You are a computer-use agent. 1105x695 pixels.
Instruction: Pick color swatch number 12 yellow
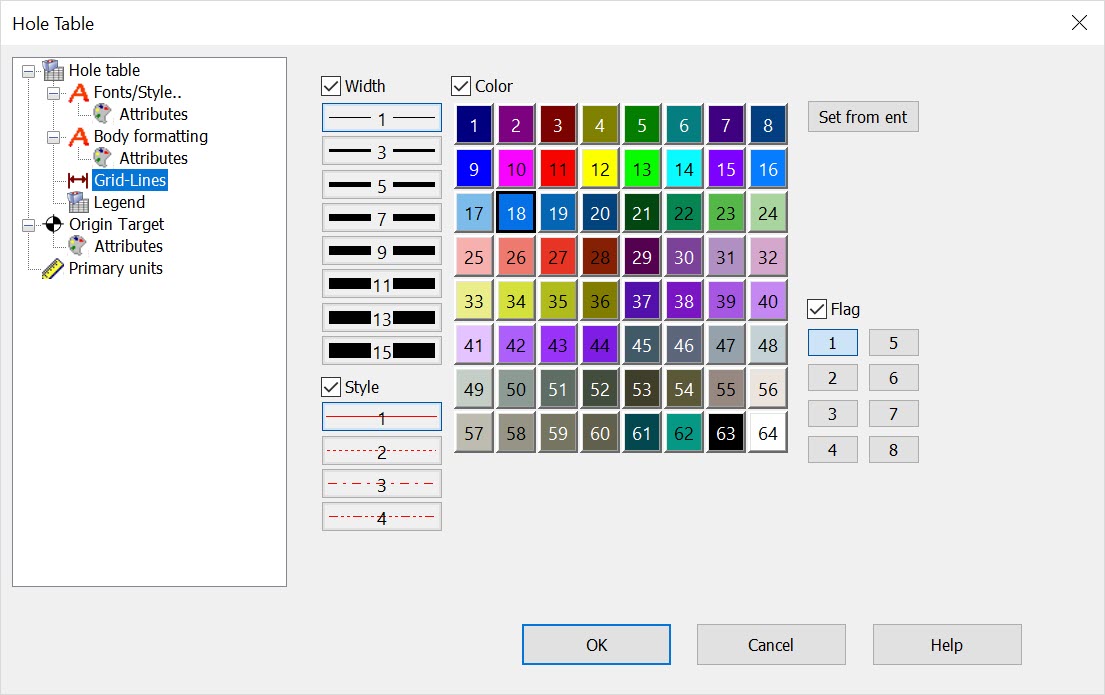(x=599, y=169)
